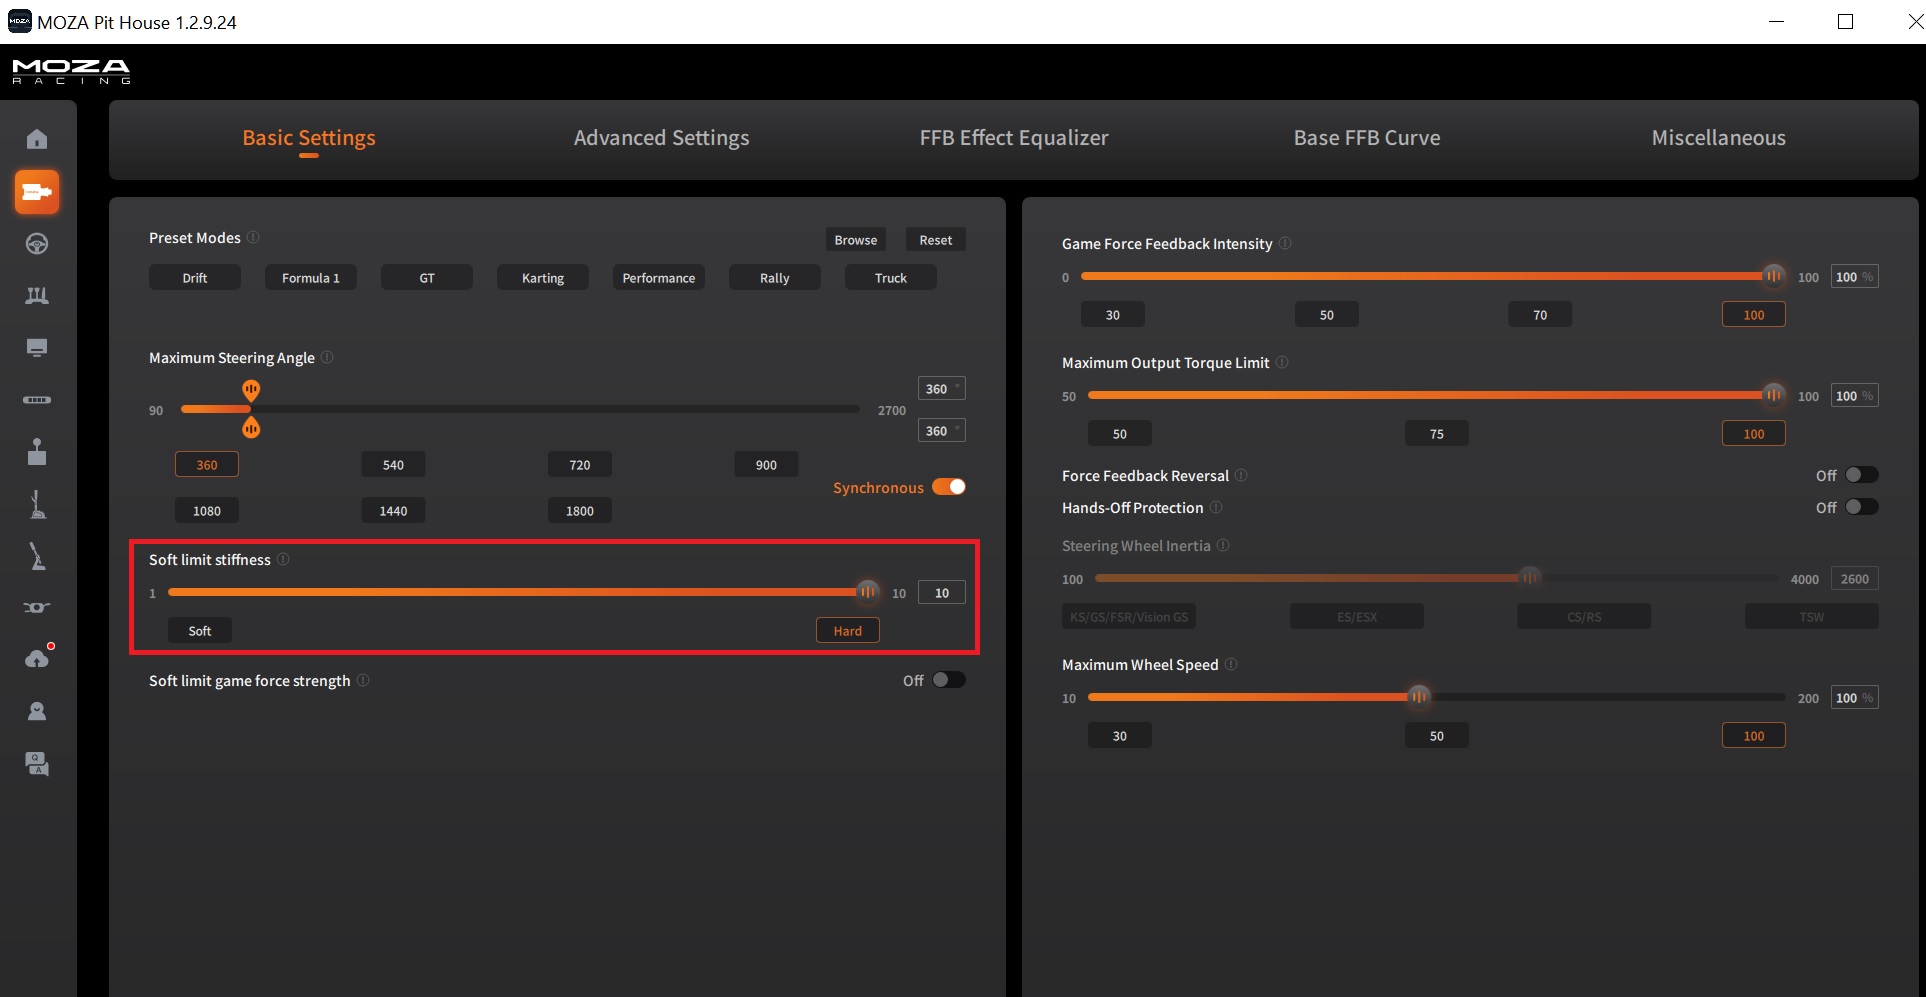Select the Formula 1 preset mode
The height and width of the screenshot is (997, 1926).
pyautogui.click(x=311, y=278)
